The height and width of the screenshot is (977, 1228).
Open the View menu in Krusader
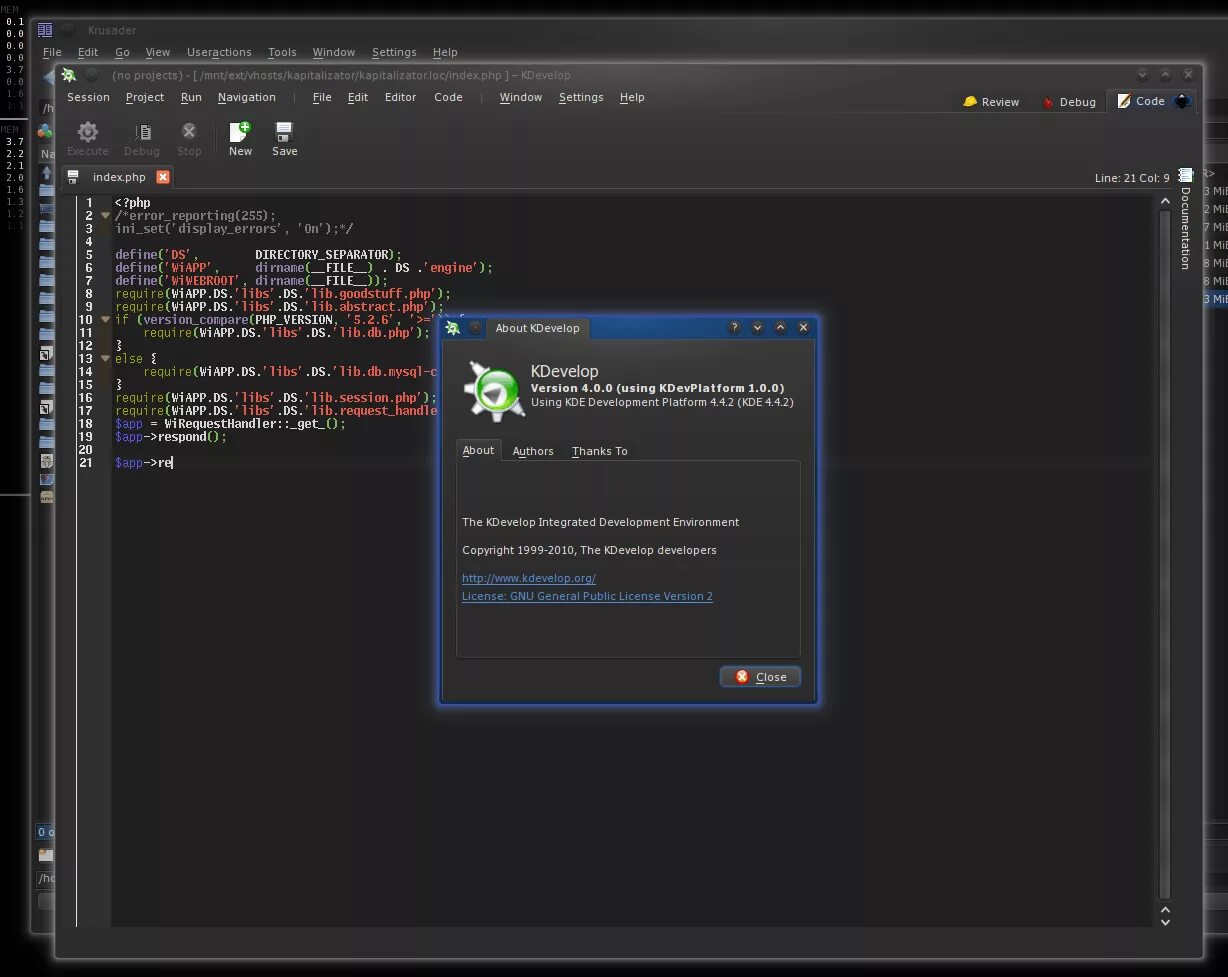tap(158, 52)
